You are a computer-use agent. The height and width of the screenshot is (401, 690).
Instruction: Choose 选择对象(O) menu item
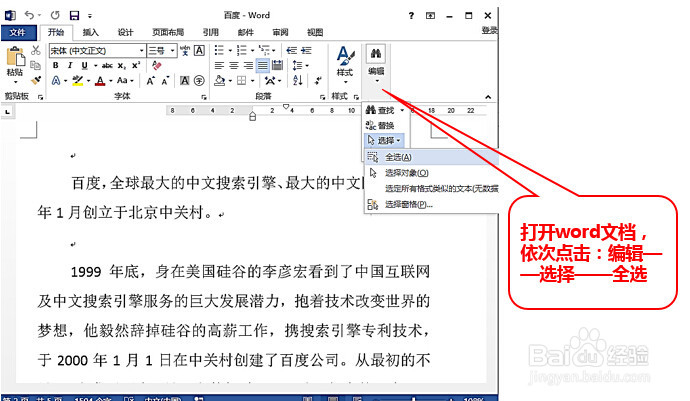(x=431, y=173)
